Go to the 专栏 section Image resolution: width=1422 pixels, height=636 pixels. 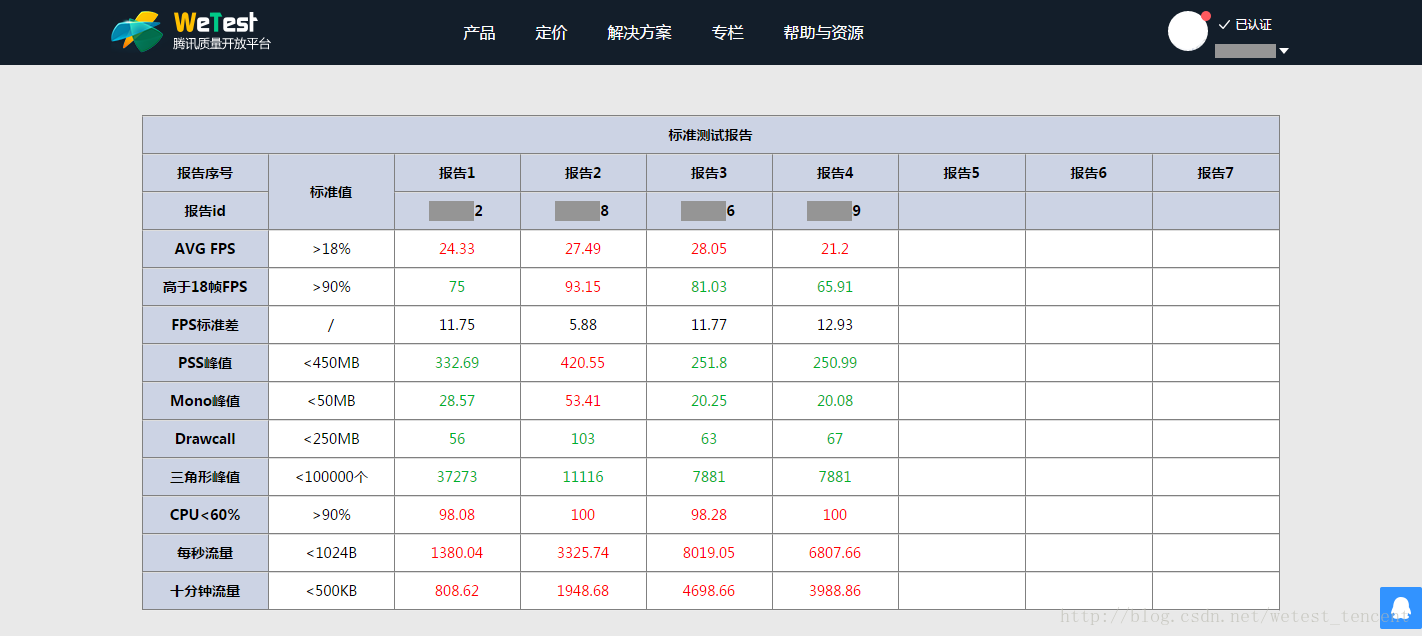tap(727, 33)
